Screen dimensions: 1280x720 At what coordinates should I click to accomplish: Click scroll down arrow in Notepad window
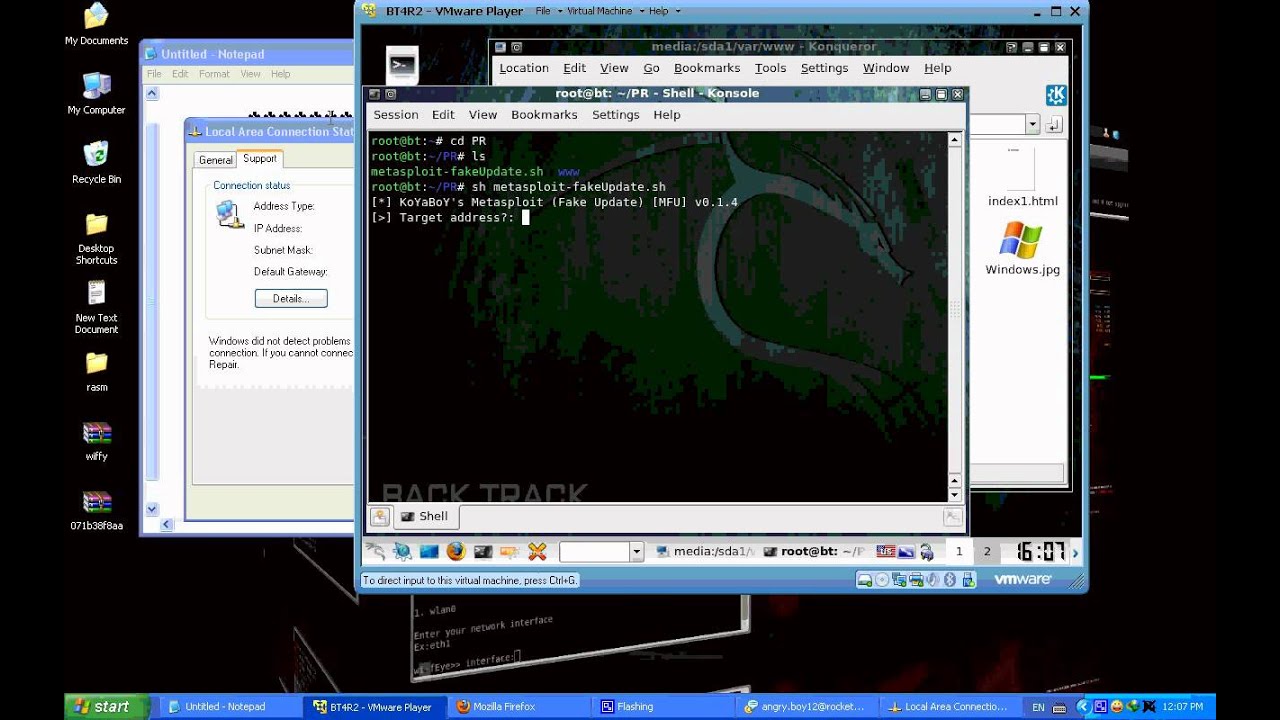tap(152, 510)
